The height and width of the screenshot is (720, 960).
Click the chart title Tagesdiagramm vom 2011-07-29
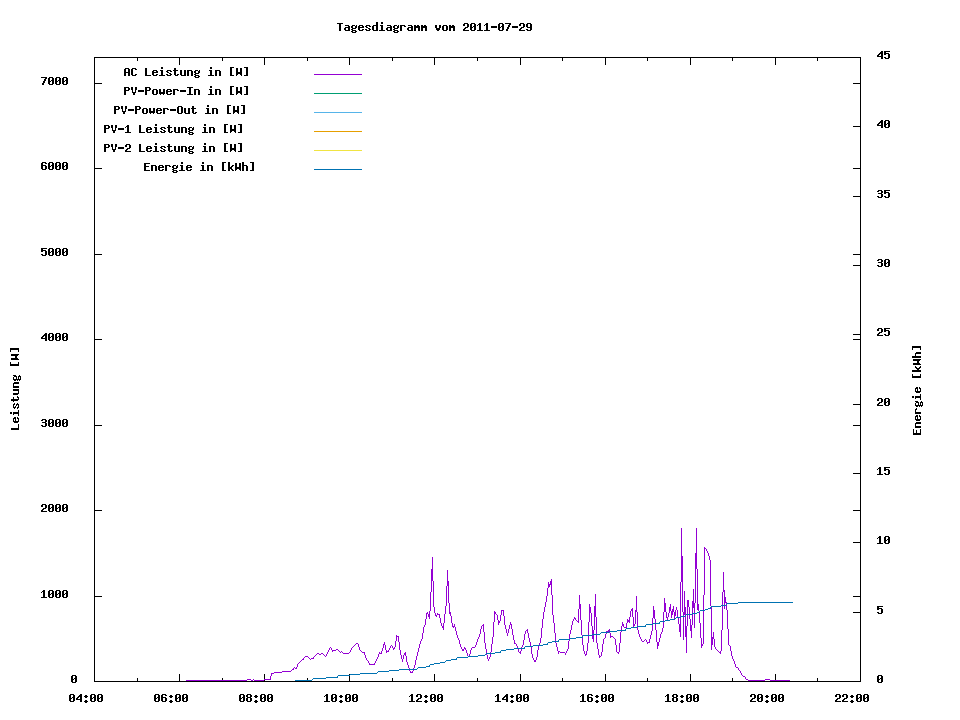click(434, 27)
